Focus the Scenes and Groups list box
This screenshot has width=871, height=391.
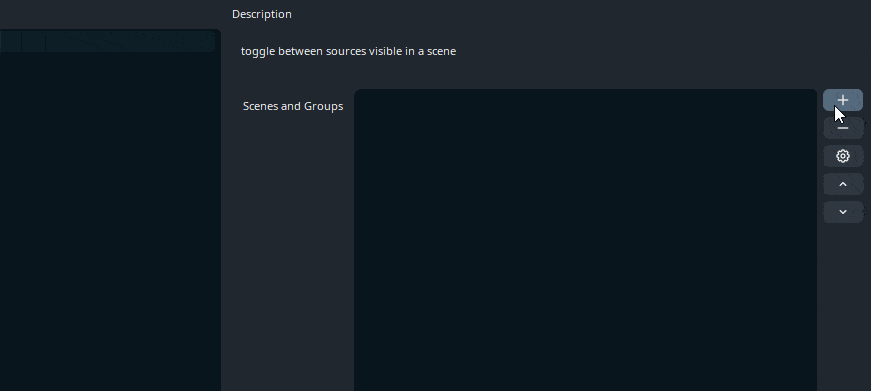point(585,240)
